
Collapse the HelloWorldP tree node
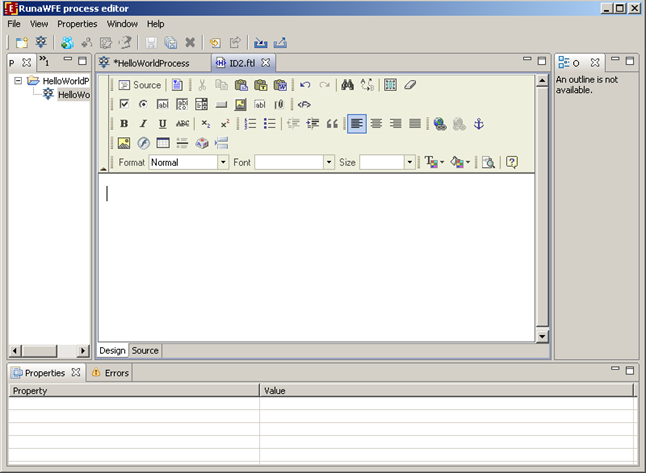pos(18,80)
